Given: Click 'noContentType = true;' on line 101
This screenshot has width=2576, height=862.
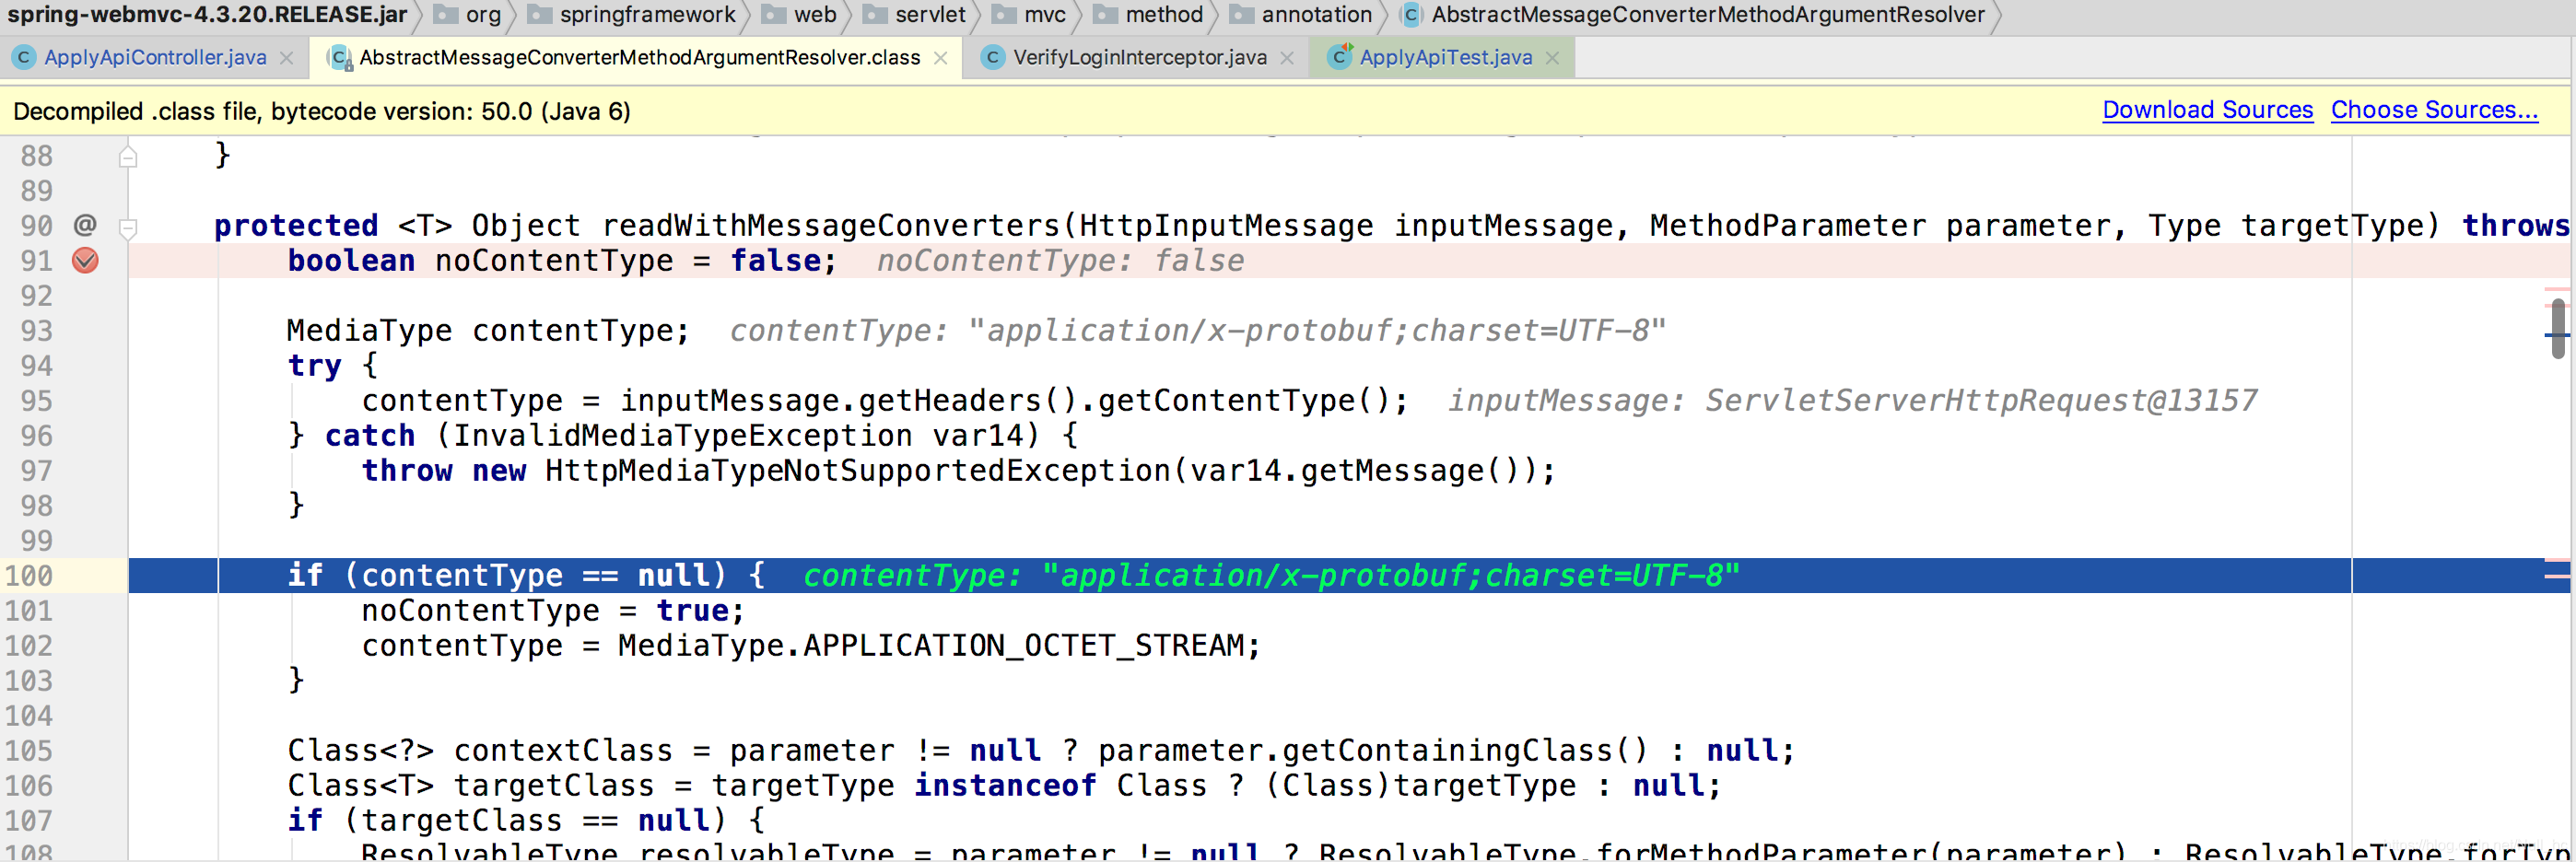Looking at the screenshot, I should tap(553, 611).
